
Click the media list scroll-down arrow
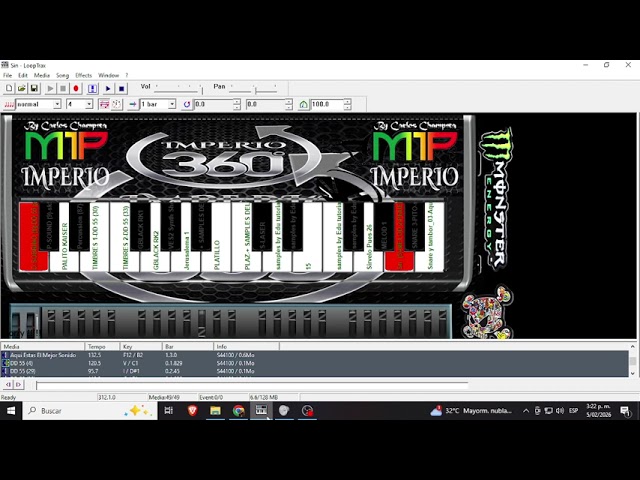(x=633, y=373)
